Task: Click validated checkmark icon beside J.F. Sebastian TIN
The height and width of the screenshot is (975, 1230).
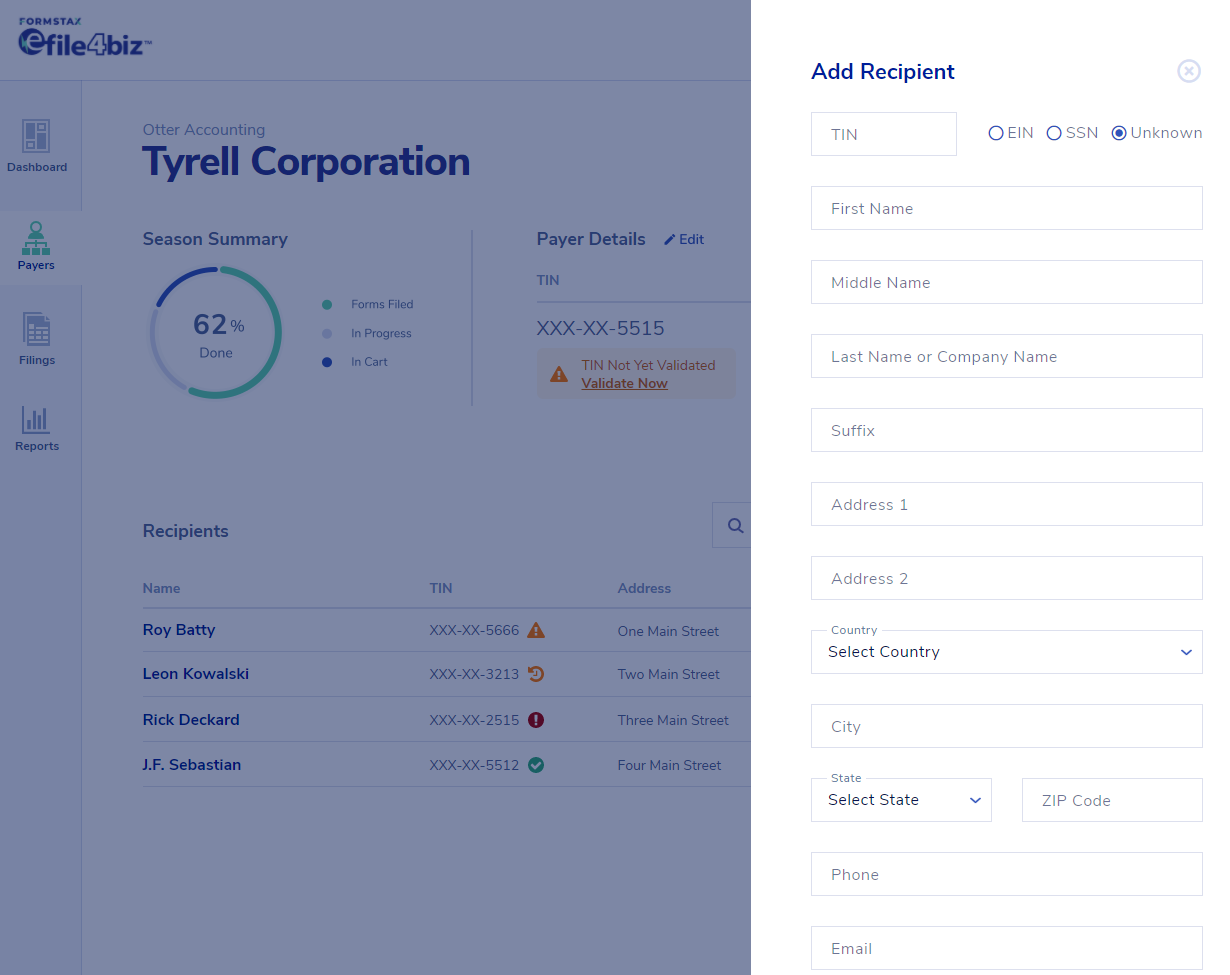Action: [536, 765]
